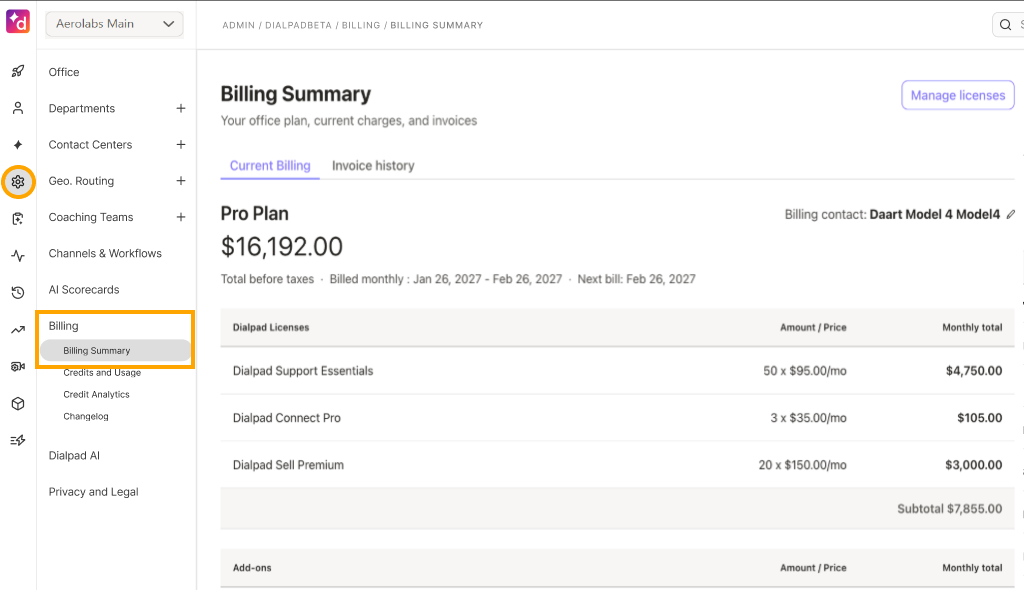Image resolution: width=1024 pixels, height=590 pixels.
Task: Expand Contact Centers with the plus icon
Action: tap(181, 144)
